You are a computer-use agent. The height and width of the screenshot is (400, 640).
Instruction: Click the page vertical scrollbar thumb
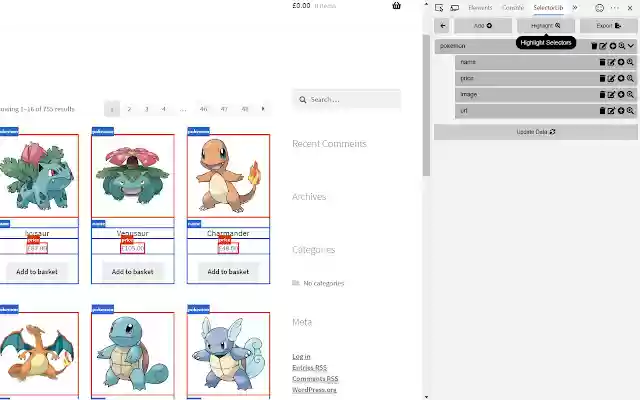pos(426,105)
